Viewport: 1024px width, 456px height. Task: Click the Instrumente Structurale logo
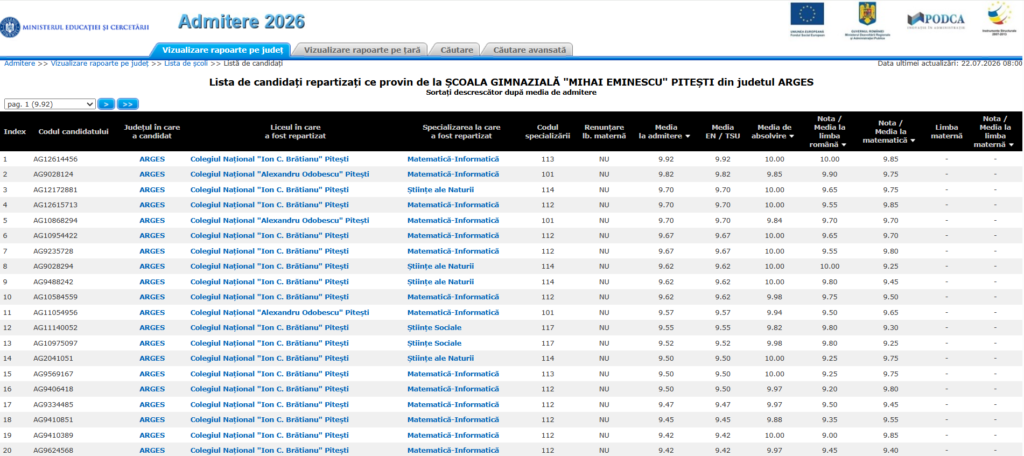point(999,18)
